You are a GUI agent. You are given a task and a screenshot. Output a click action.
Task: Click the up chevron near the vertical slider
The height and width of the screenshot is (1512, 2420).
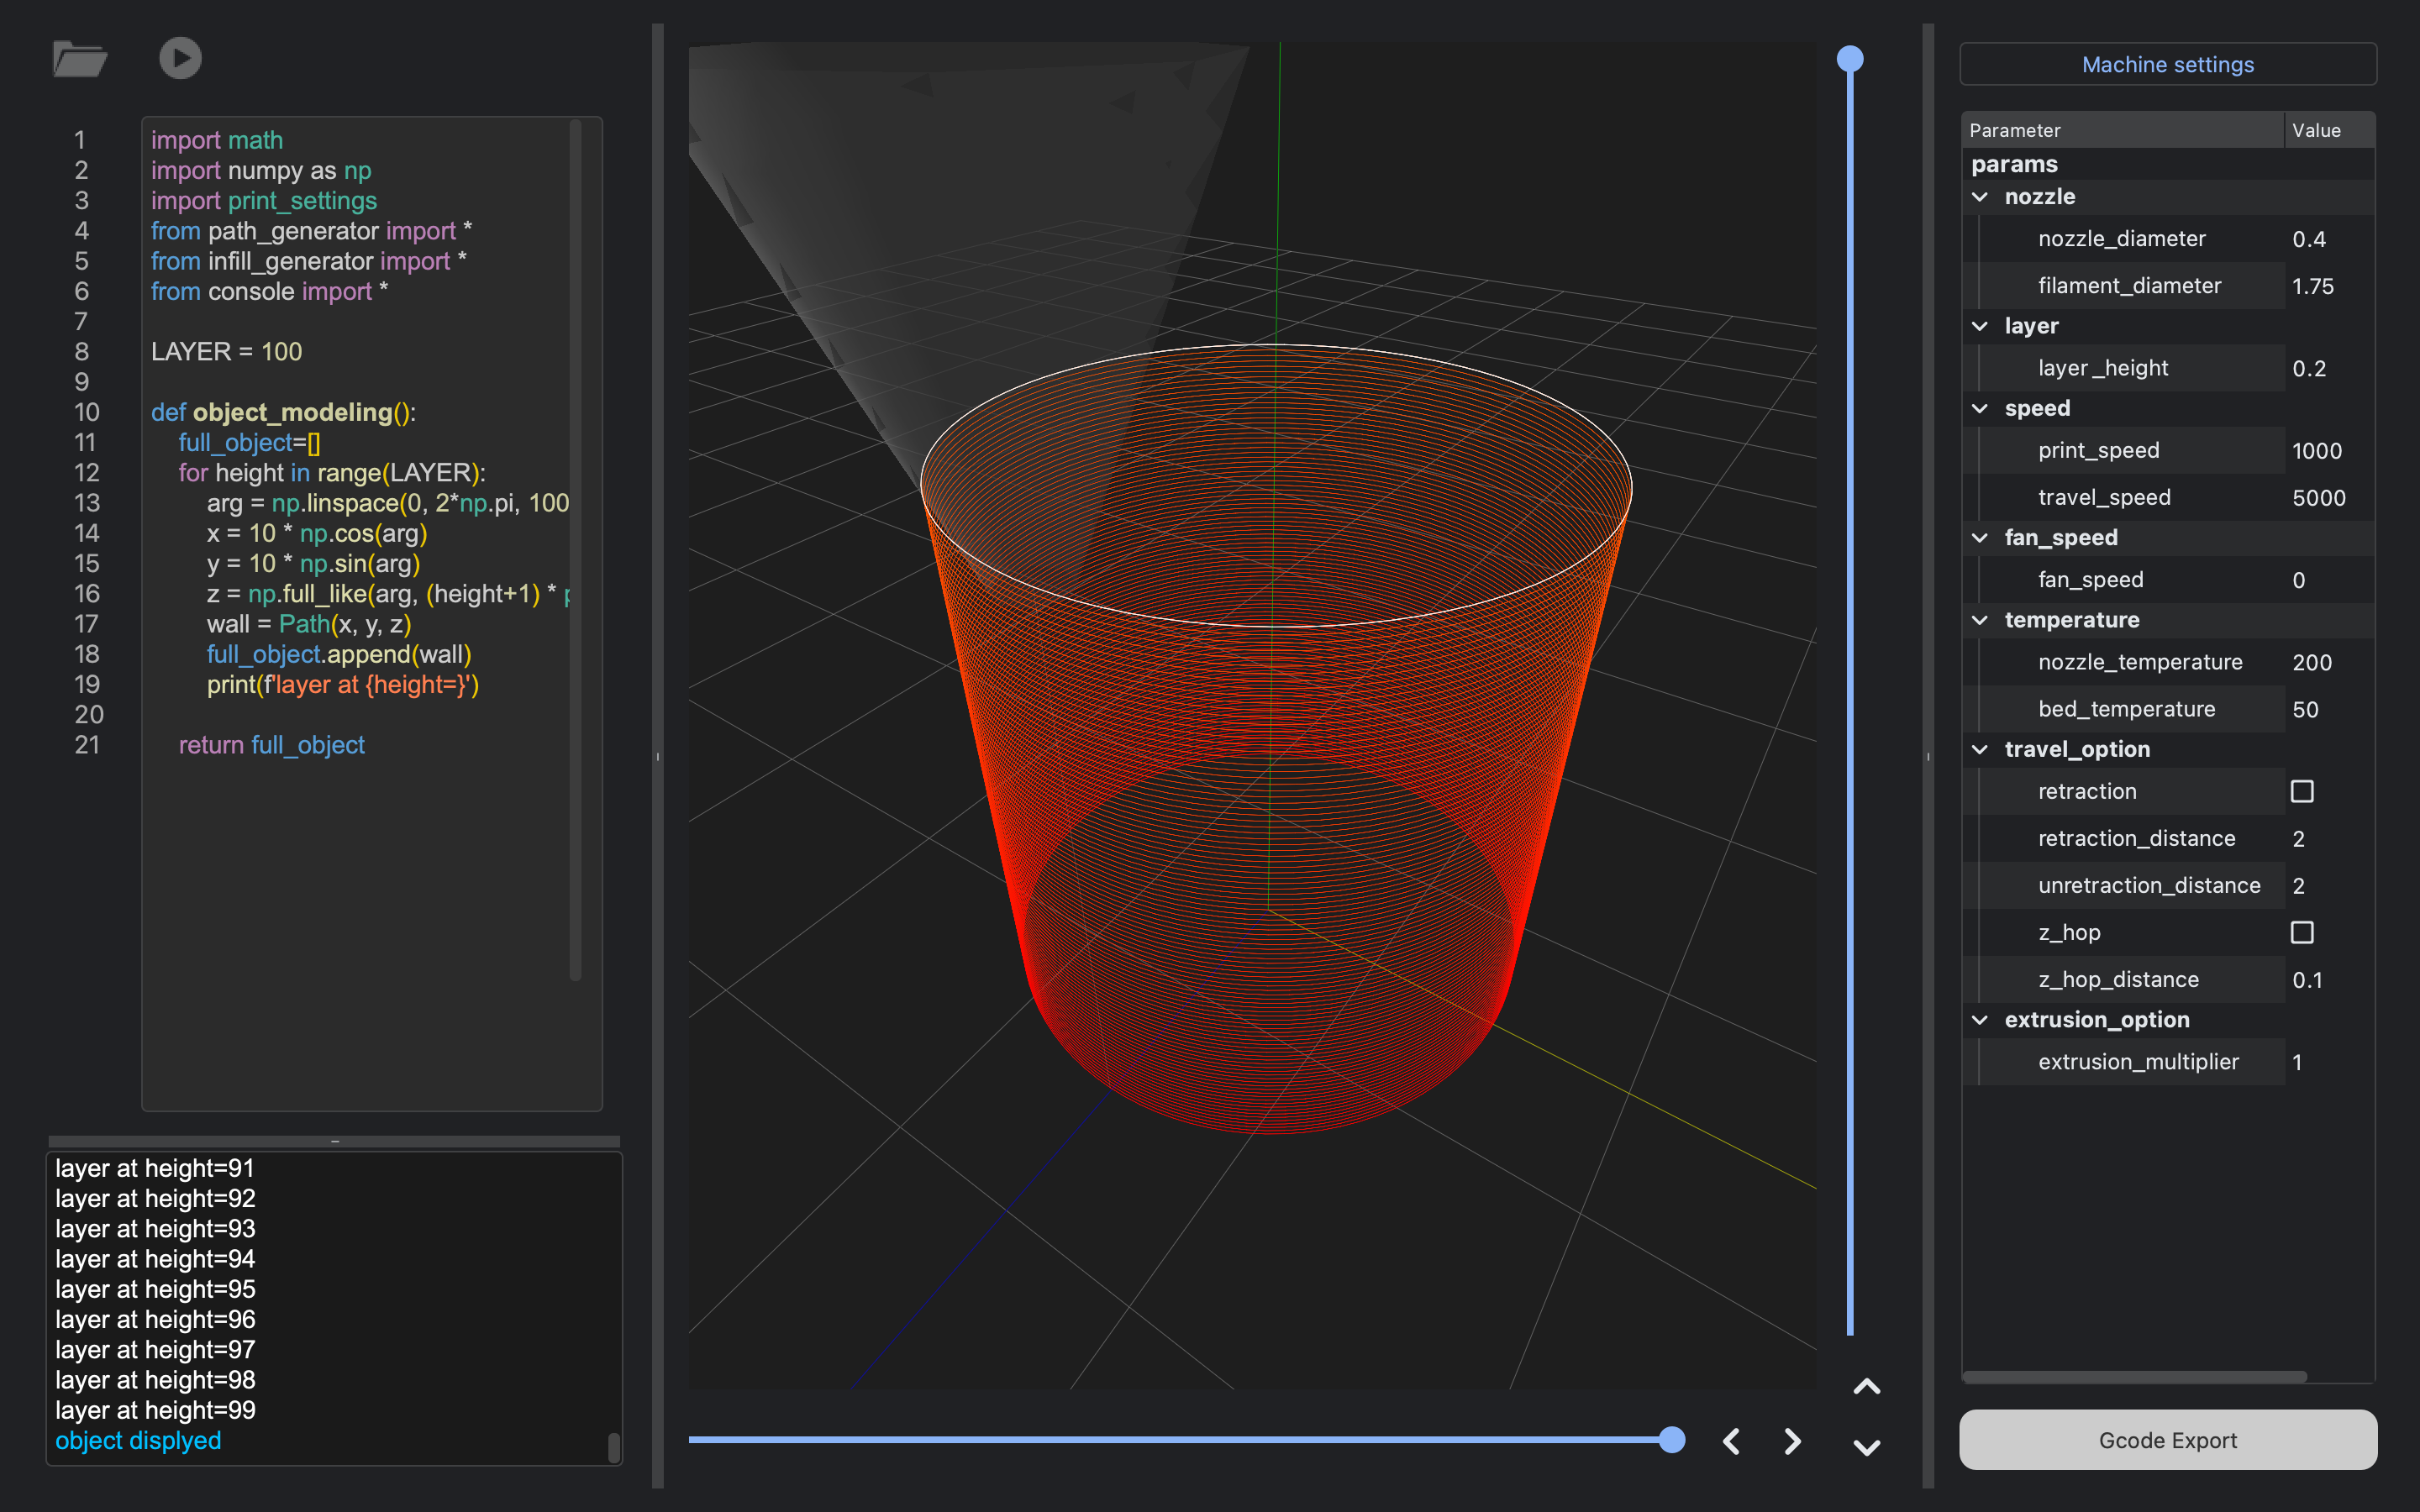point(1866,1387)
